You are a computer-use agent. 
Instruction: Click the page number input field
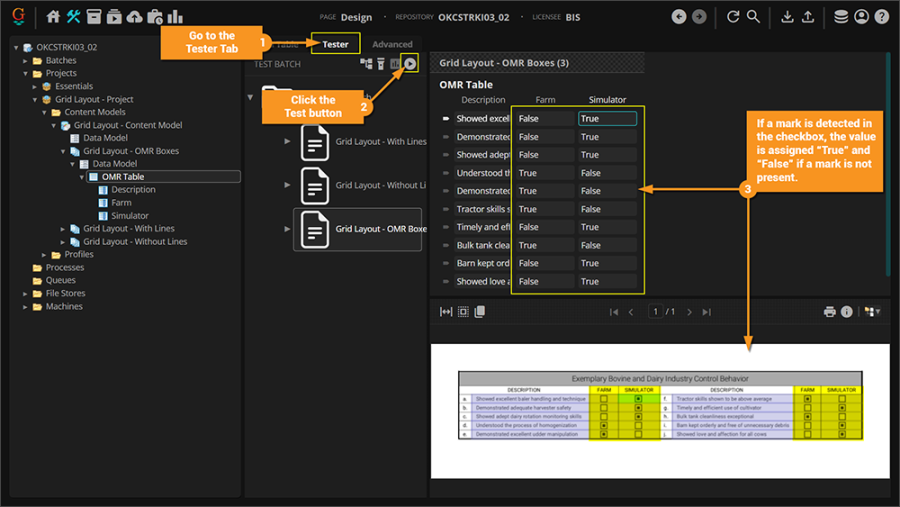pyautogui.click(x=656, y=312)
